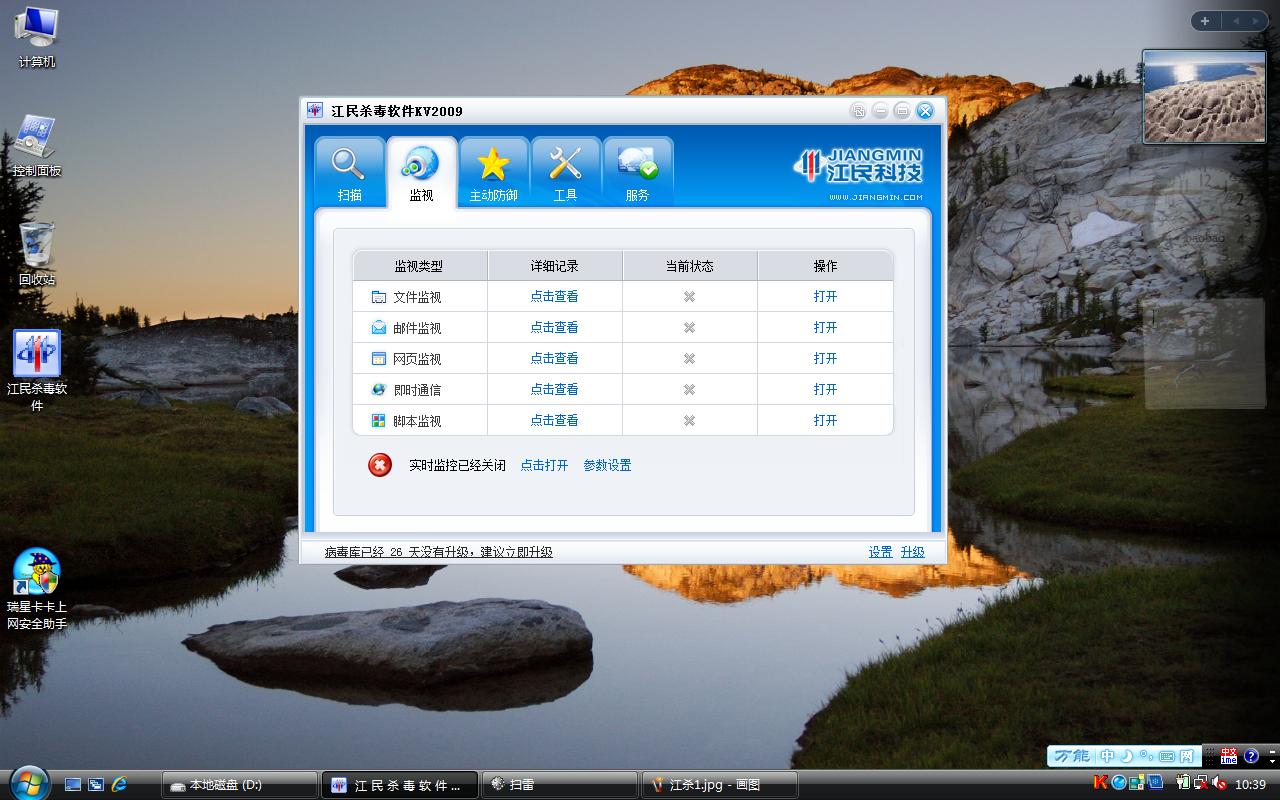1280x800 pixels.
Task: Click Show Desktop quick launch icon
Action: [73, 785]
